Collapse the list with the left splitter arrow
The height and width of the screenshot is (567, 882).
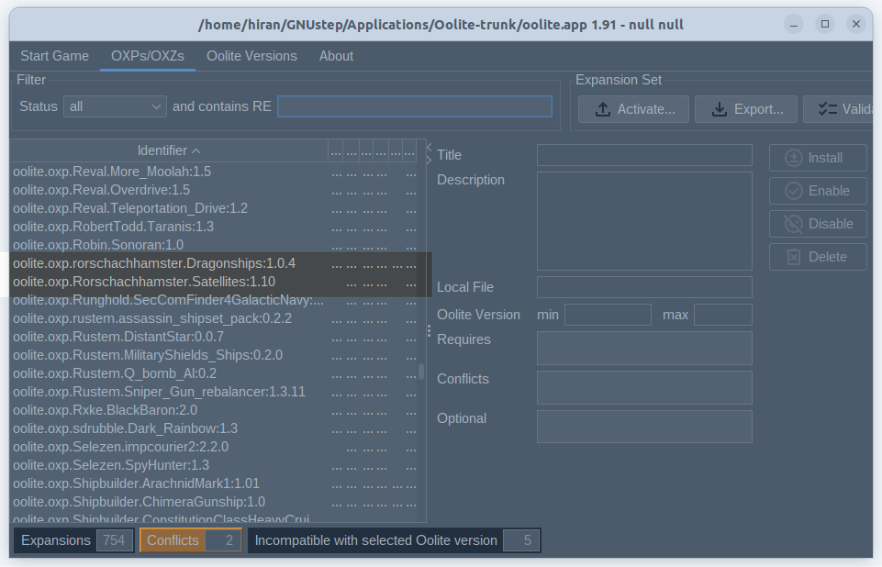(429, 147)
